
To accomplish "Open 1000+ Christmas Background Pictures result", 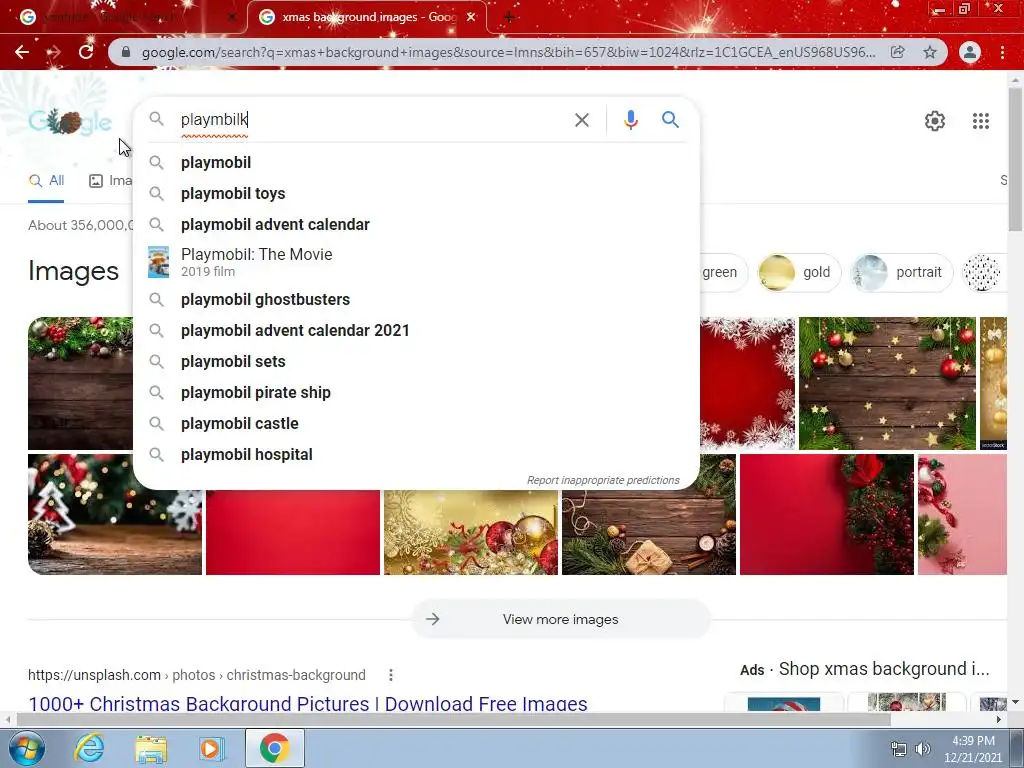I will point(308,704).
